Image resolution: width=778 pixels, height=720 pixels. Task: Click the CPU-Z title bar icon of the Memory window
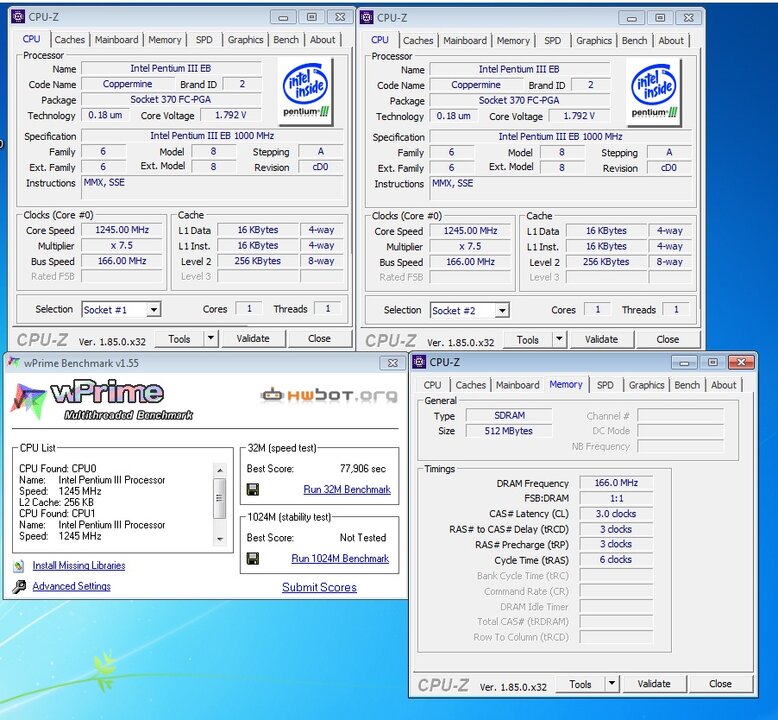419,362
